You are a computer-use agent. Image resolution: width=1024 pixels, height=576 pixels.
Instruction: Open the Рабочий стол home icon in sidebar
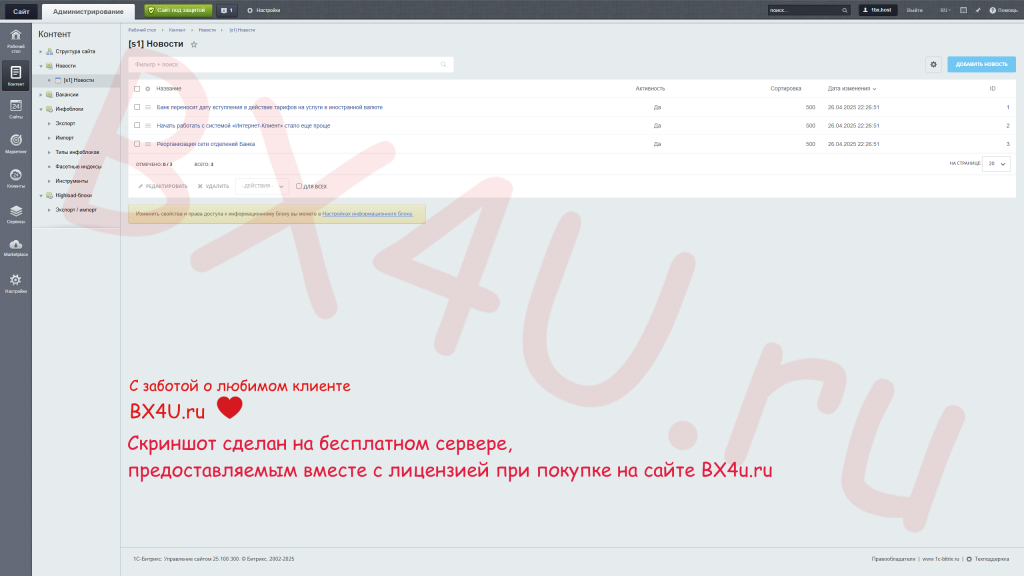tap(16, 35)
